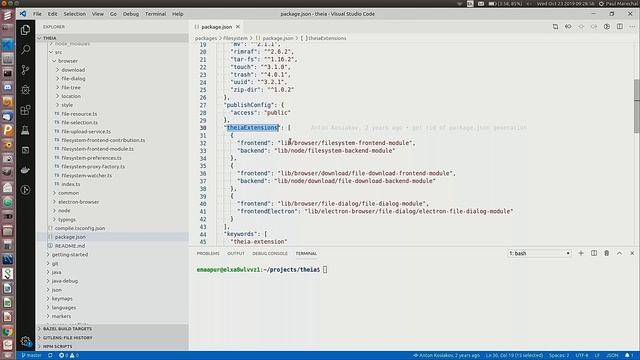
Task: Click the open changes icon in editor toolbar
Action: point(556,27)
